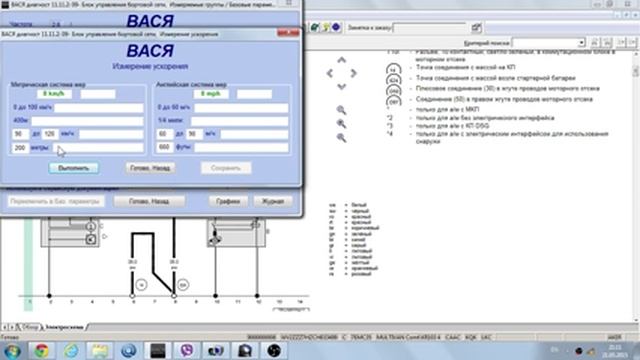This screenshot has width=640, height=360.
Task: Pan the diagram down with the arrow
Action: [x=342, y=87]
